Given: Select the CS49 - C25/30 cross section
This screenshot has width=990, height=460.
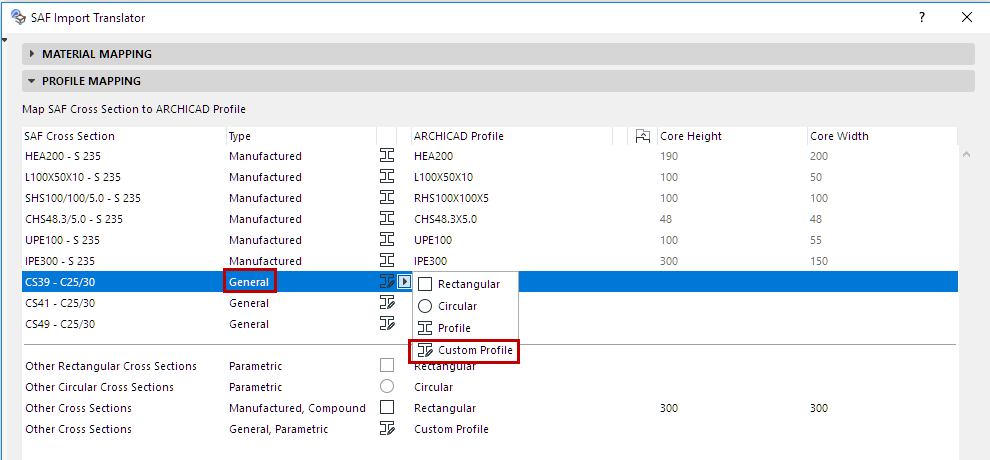Looking at the screenshot, I should tap(60, 324).
